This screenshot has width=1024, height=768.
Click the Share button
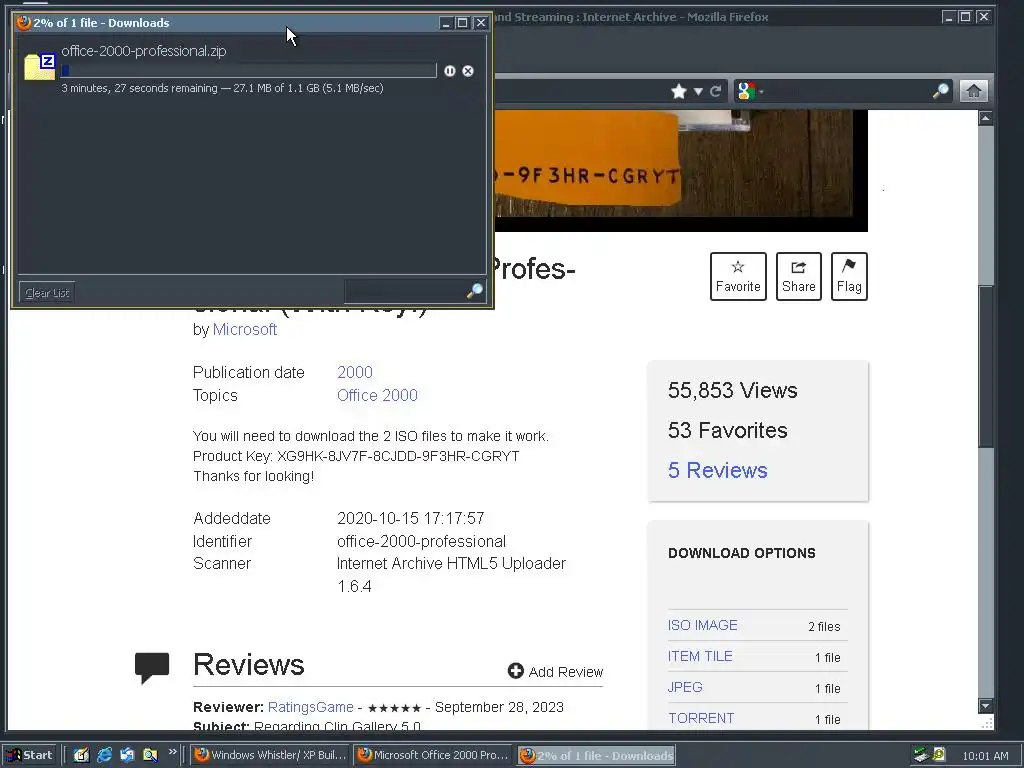tap(799, 276)
